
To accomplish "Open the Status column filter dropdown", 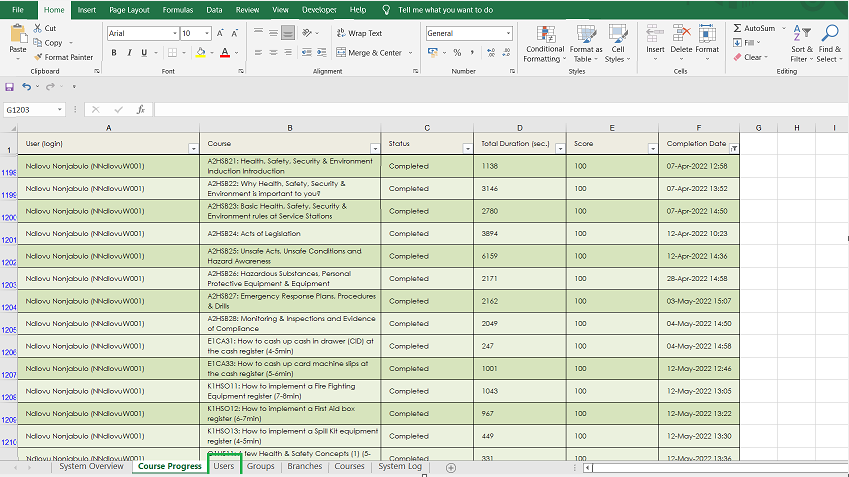I will (467, 148).
